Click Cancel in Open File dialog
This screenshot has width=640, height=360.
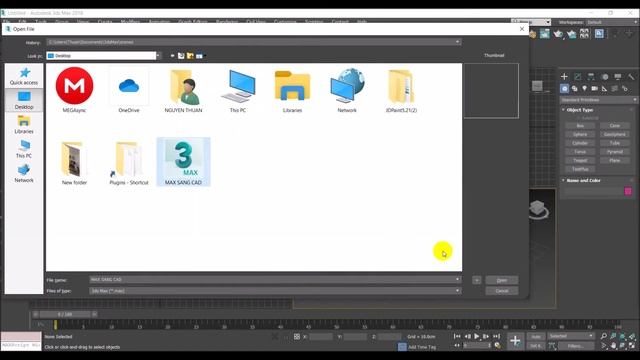[x=502, y=291]
